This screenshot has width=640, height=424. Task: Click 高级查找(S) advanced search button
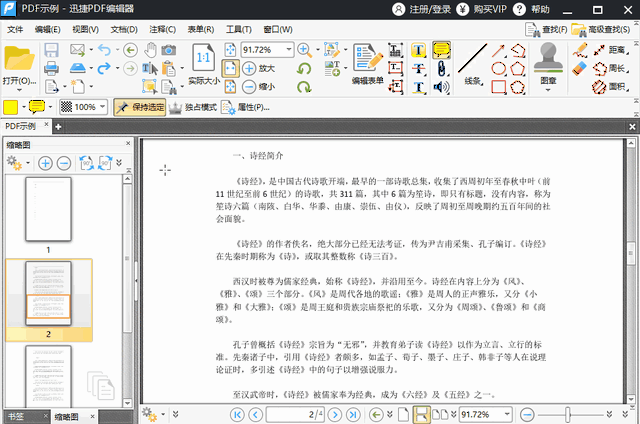pos(601,29)
